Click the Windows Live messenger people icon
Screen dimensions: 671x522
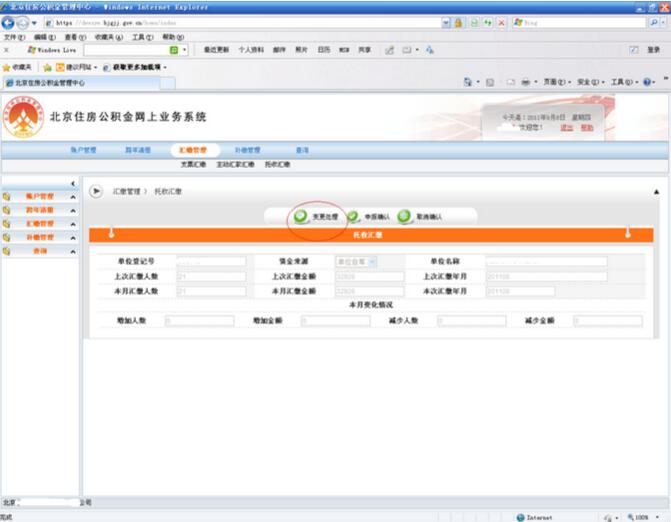pos(430,50)
